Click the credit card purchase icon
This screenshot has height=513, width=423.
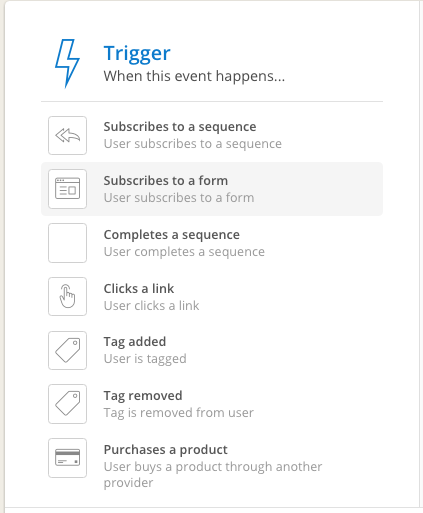click(67, 458)
